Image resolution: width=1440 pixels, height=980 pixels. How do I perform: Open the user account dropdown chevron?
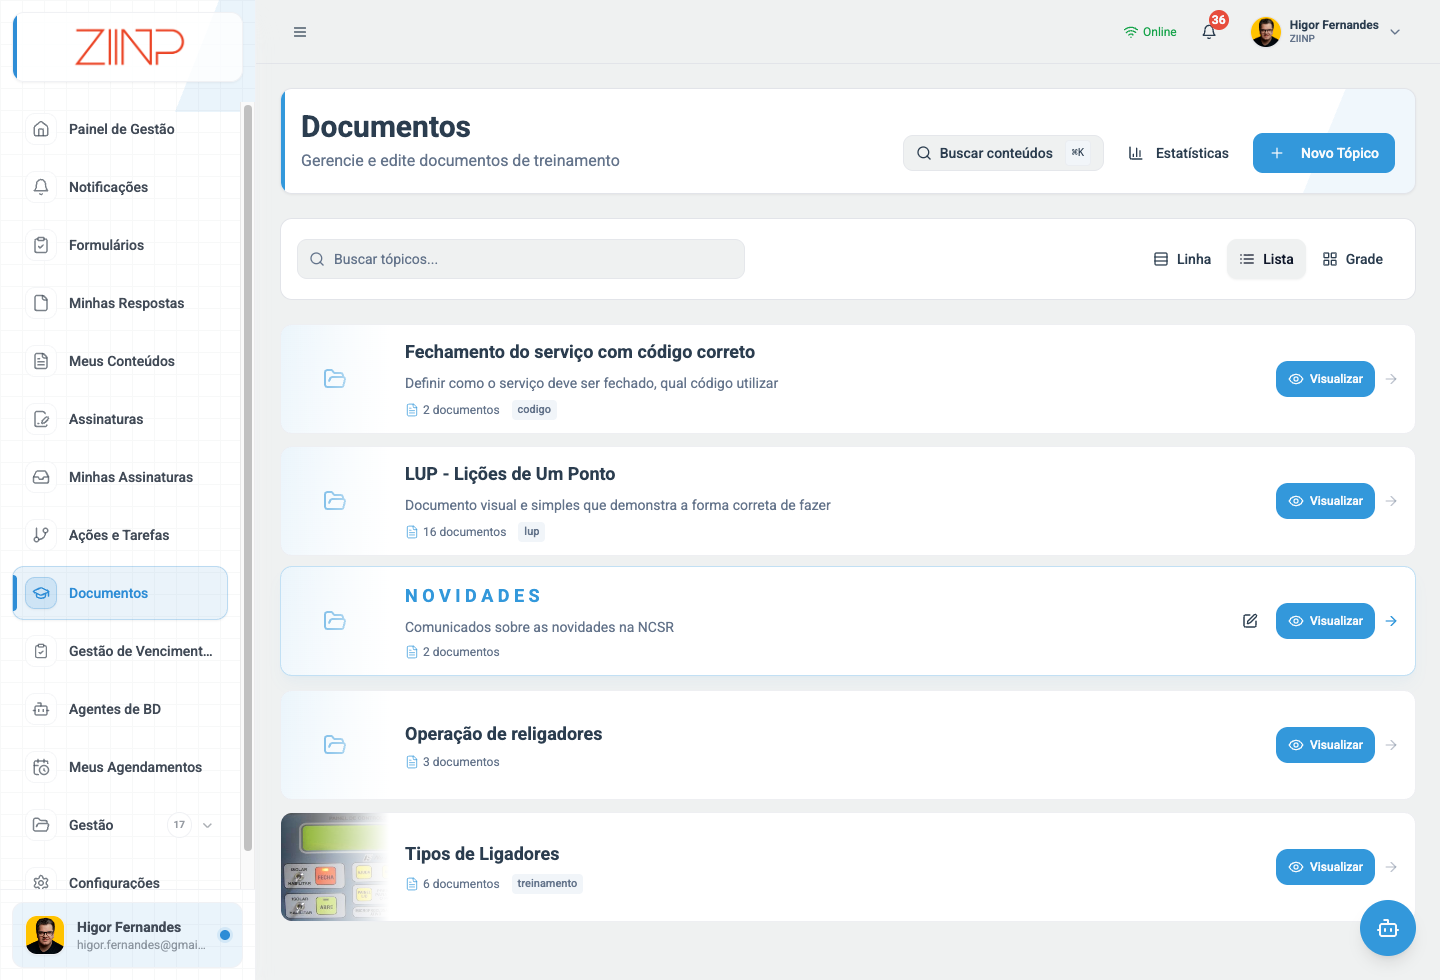click(1395, 32)
